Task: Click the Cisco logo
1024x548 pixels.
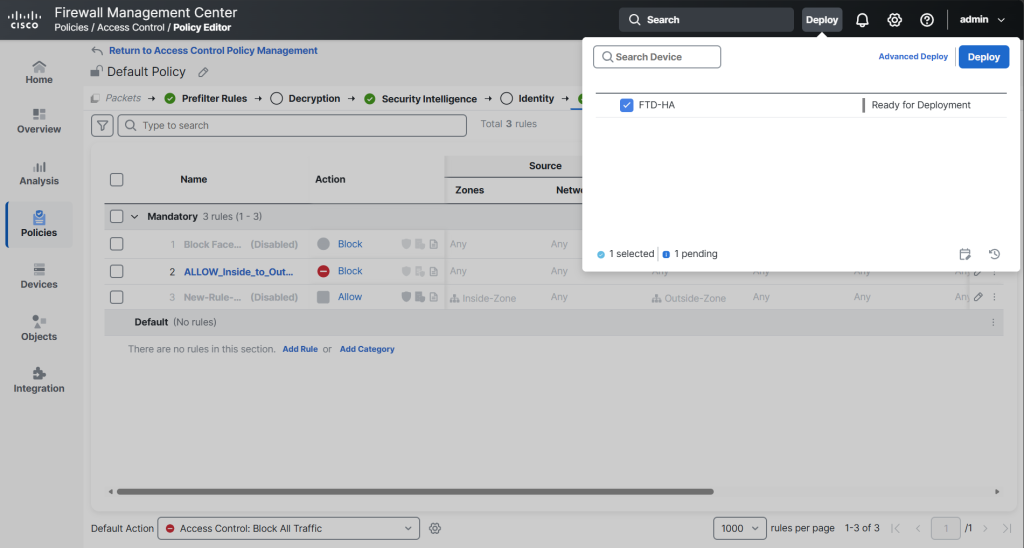Action: coord(25,20)
